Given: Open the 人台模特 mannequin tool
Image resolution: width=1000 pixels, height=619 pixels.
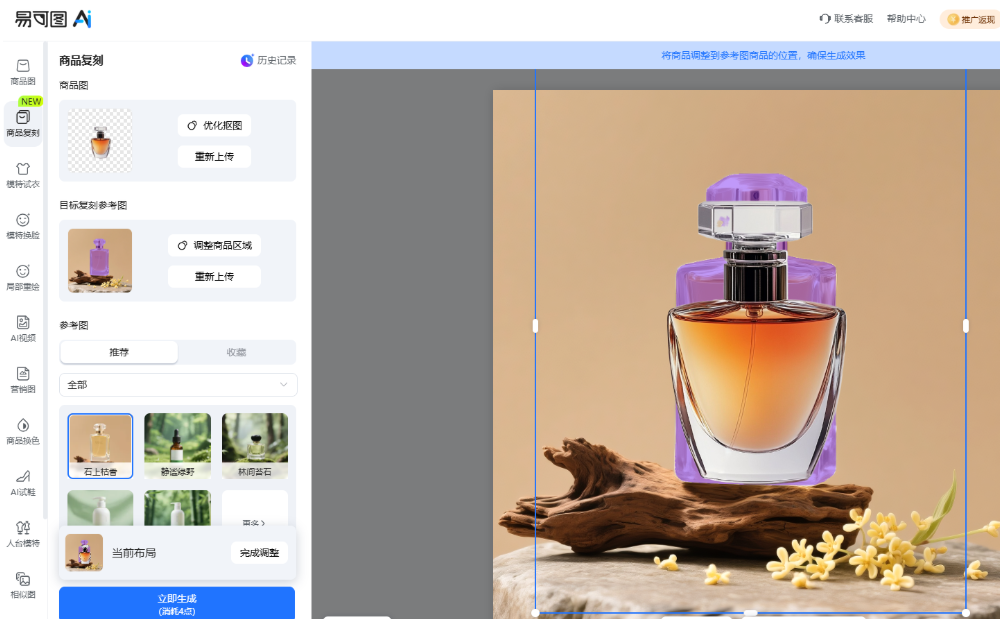Looking at the screenshot, I should 22,533.
